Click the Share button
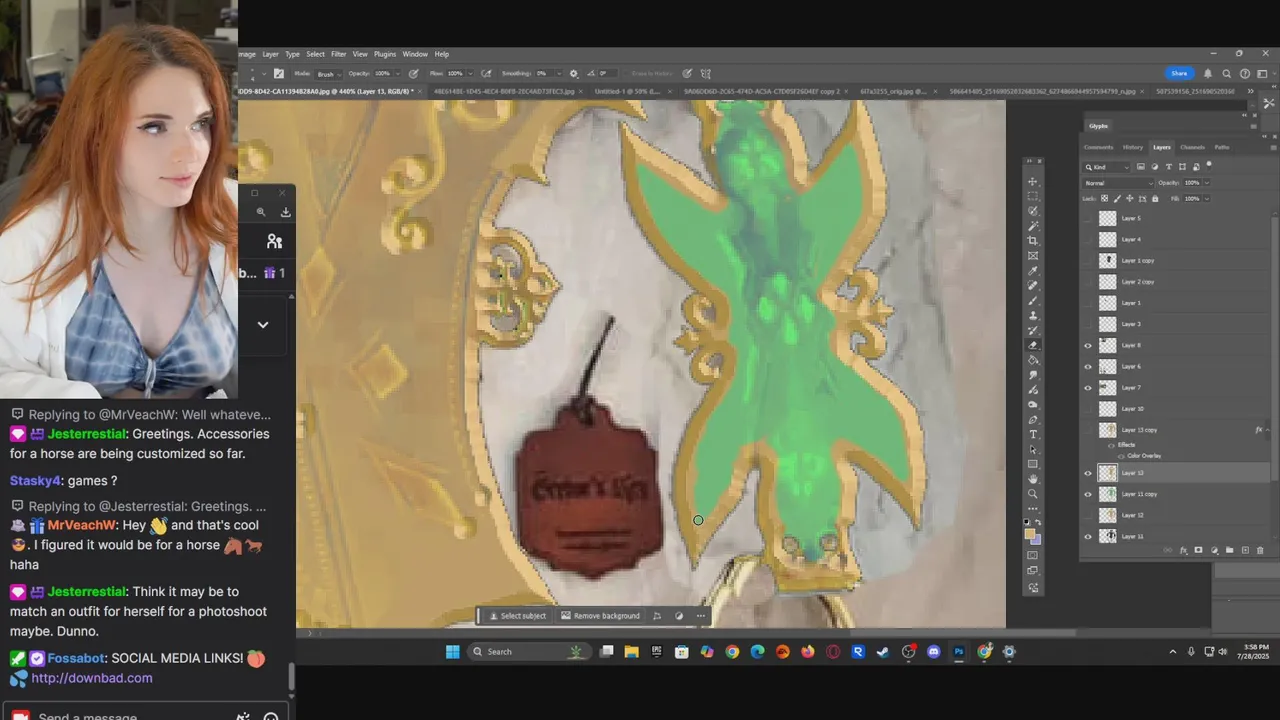The height and width of the screenshot is (720, 1280). point(1179,73)
